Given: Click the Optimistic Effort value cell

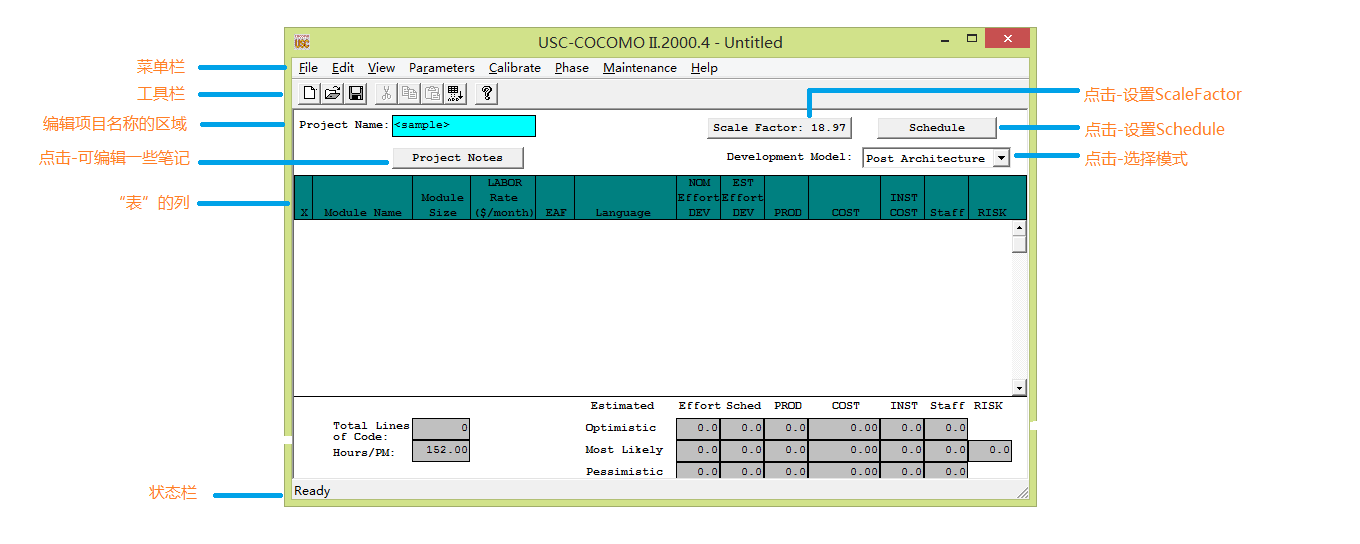Looking at the screenshot, I should click(x=699, y=428).
